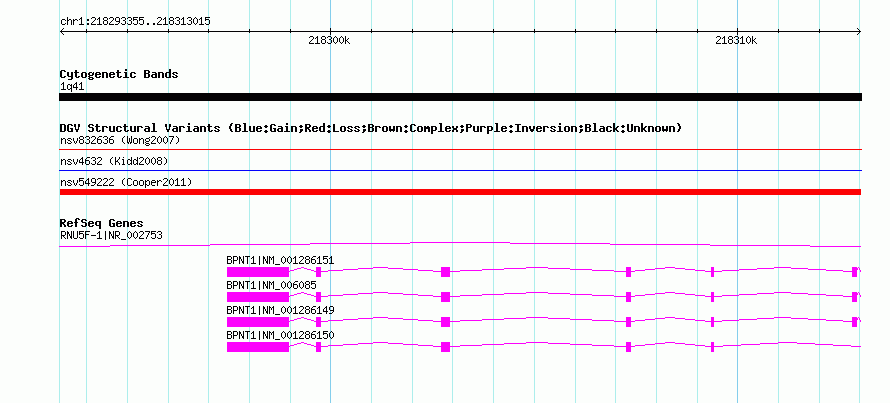Click the nsv832636 (Wong2007) variant label
This screenshot has width=890, height=403.
[120, 140]
